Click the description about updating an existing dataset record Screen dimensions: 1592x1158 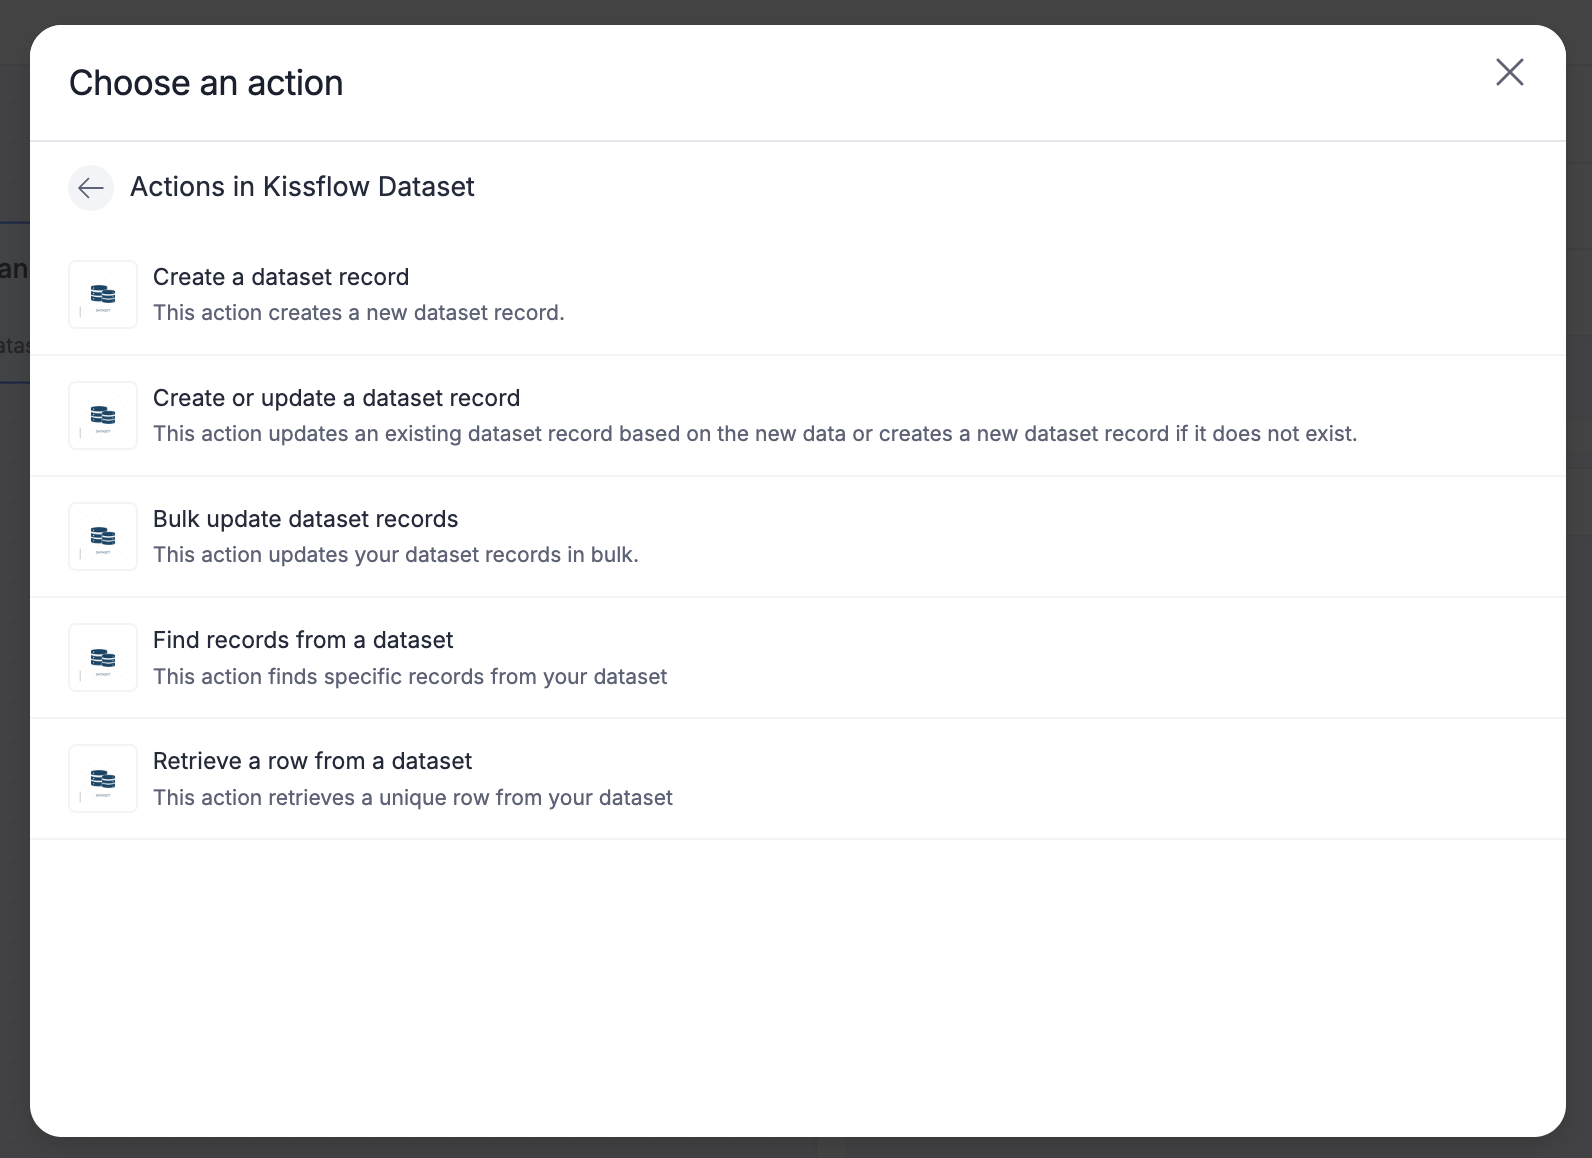pos(754,434)
